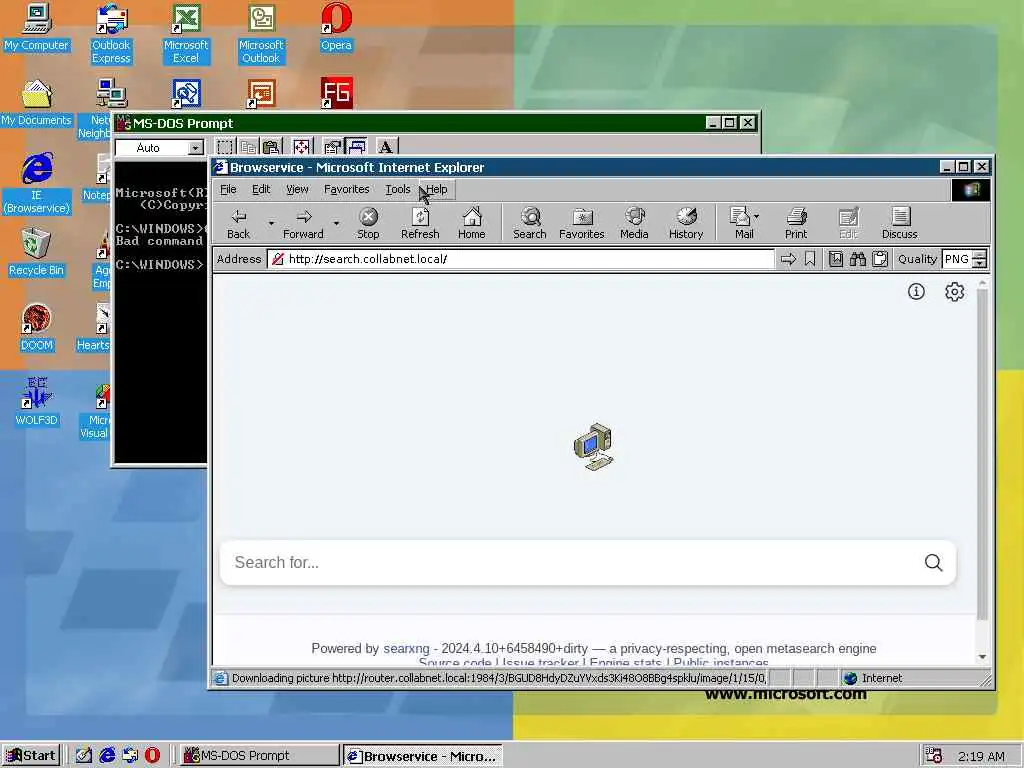Click the page vertical scrollbar thumb
This screenshot has width=1024, height=768.
coord(982,453)
